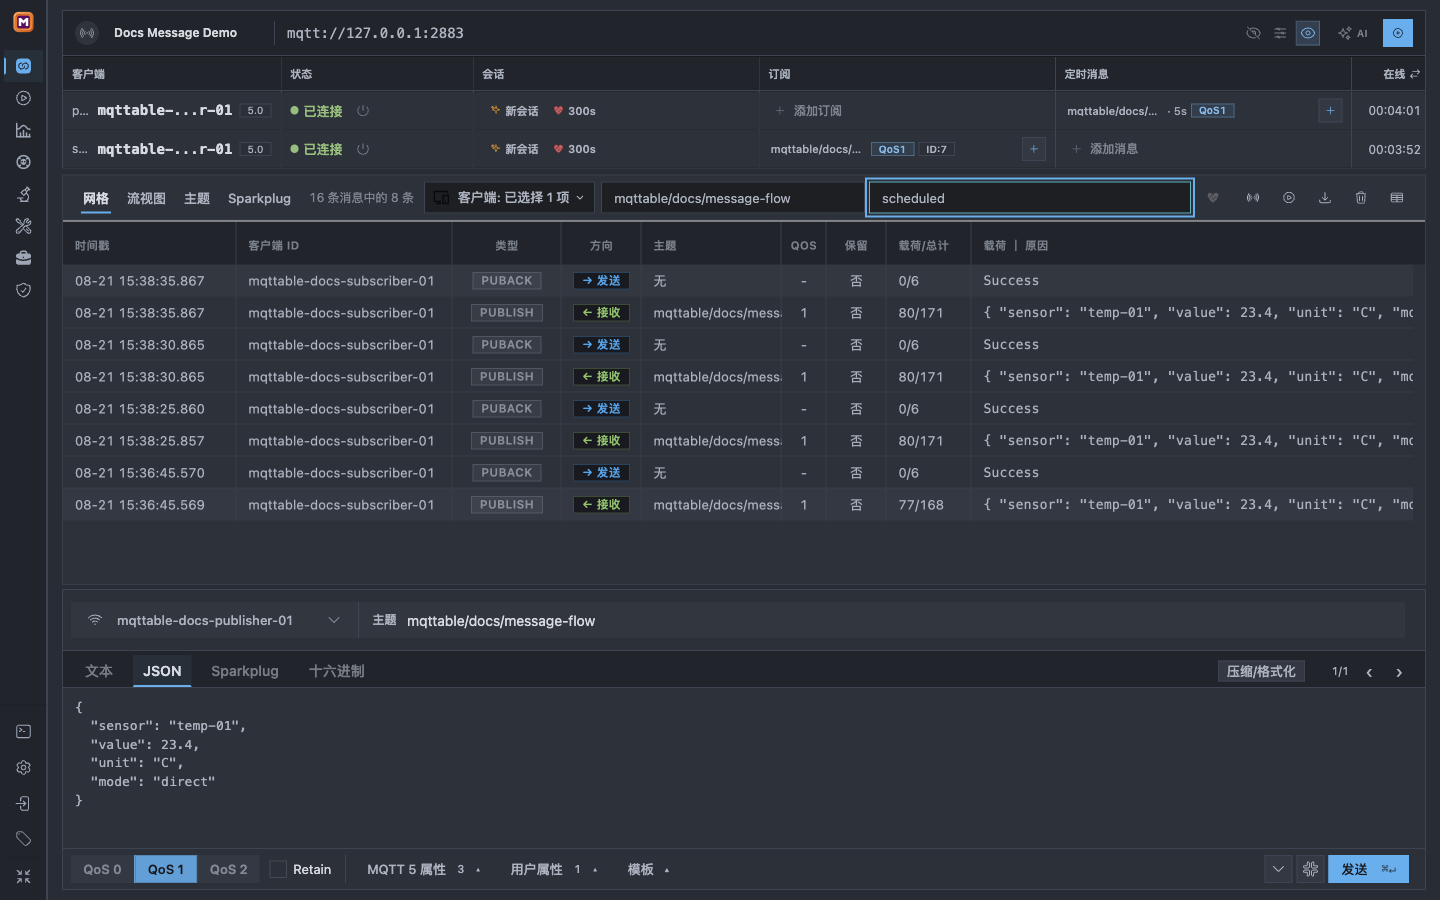
Task: Click the blue play button top right
Action: click(1398, 33)
